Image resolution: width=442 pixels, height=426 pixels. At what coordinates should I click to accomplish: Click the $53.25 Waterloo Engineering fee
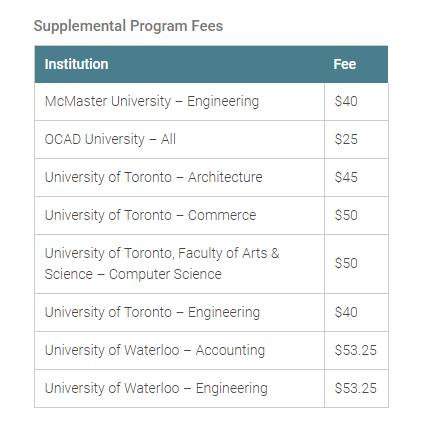point(356,388)
